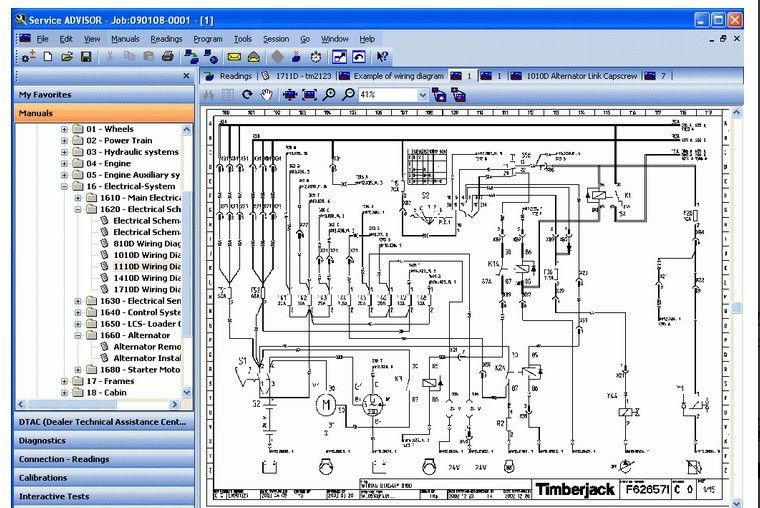
Task: Switch to 1010D Alternator Link Capscrew tab
Action: pyautogui.click(x=575, y=76)
